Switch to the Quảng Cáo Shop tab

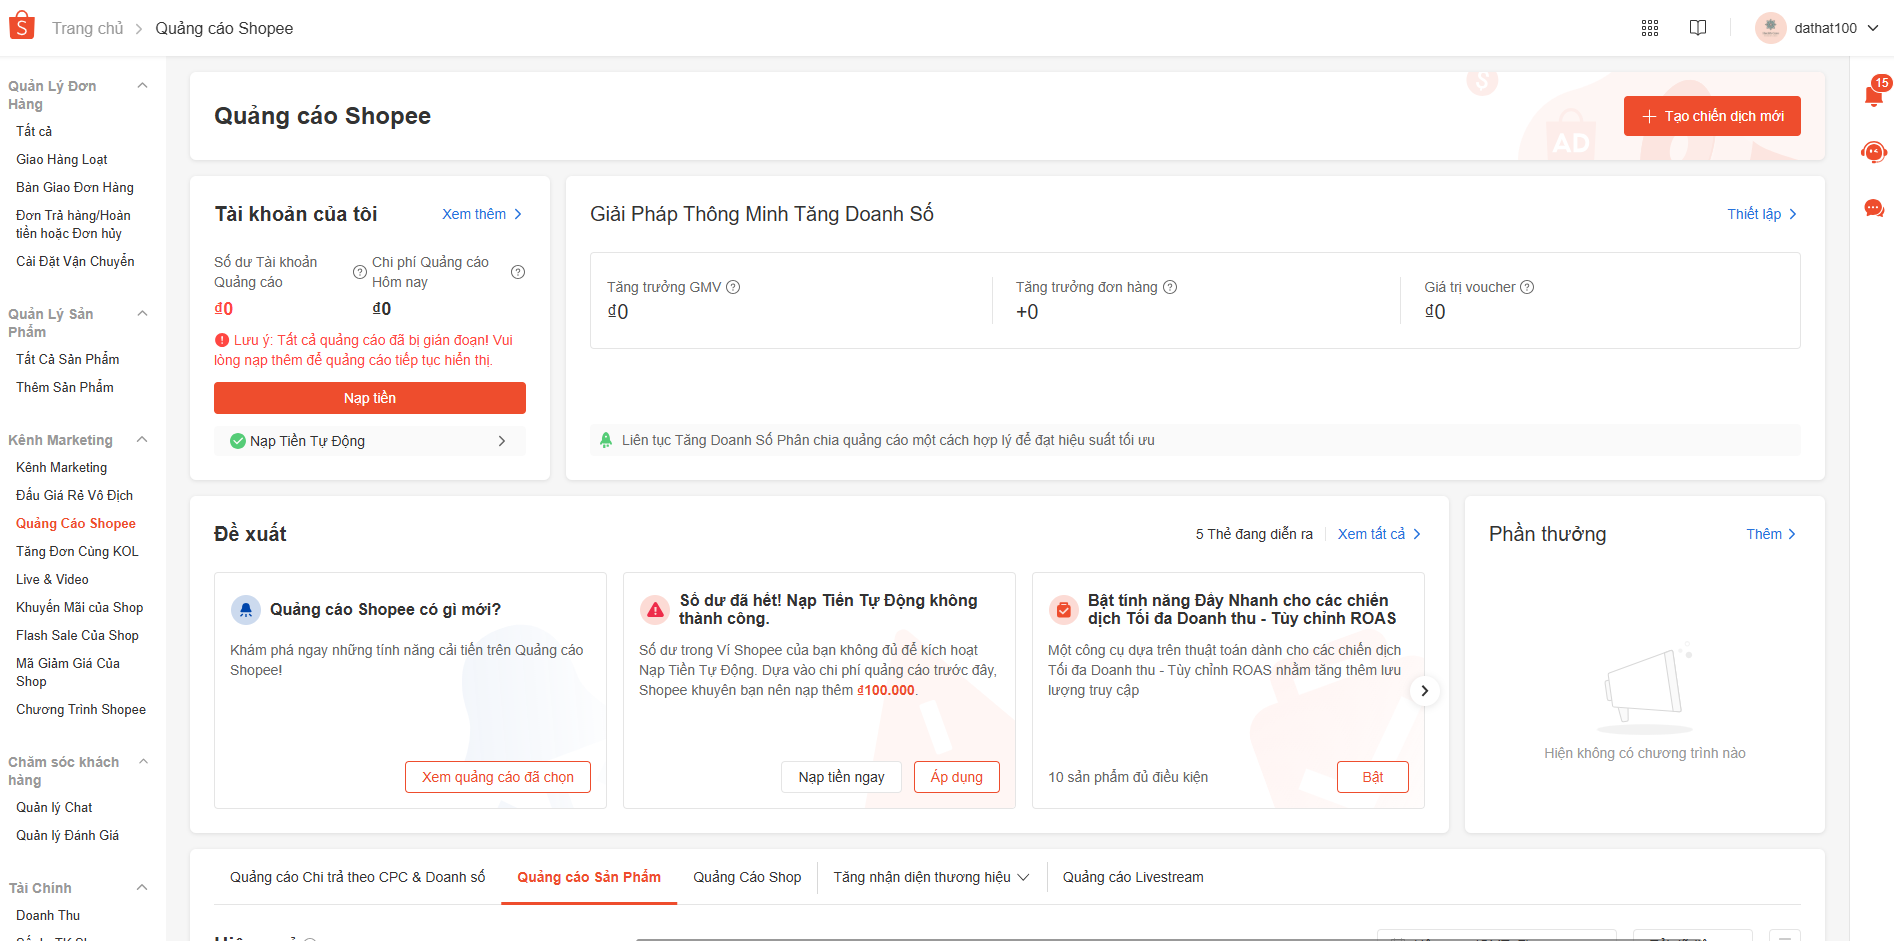pos(747,877)
